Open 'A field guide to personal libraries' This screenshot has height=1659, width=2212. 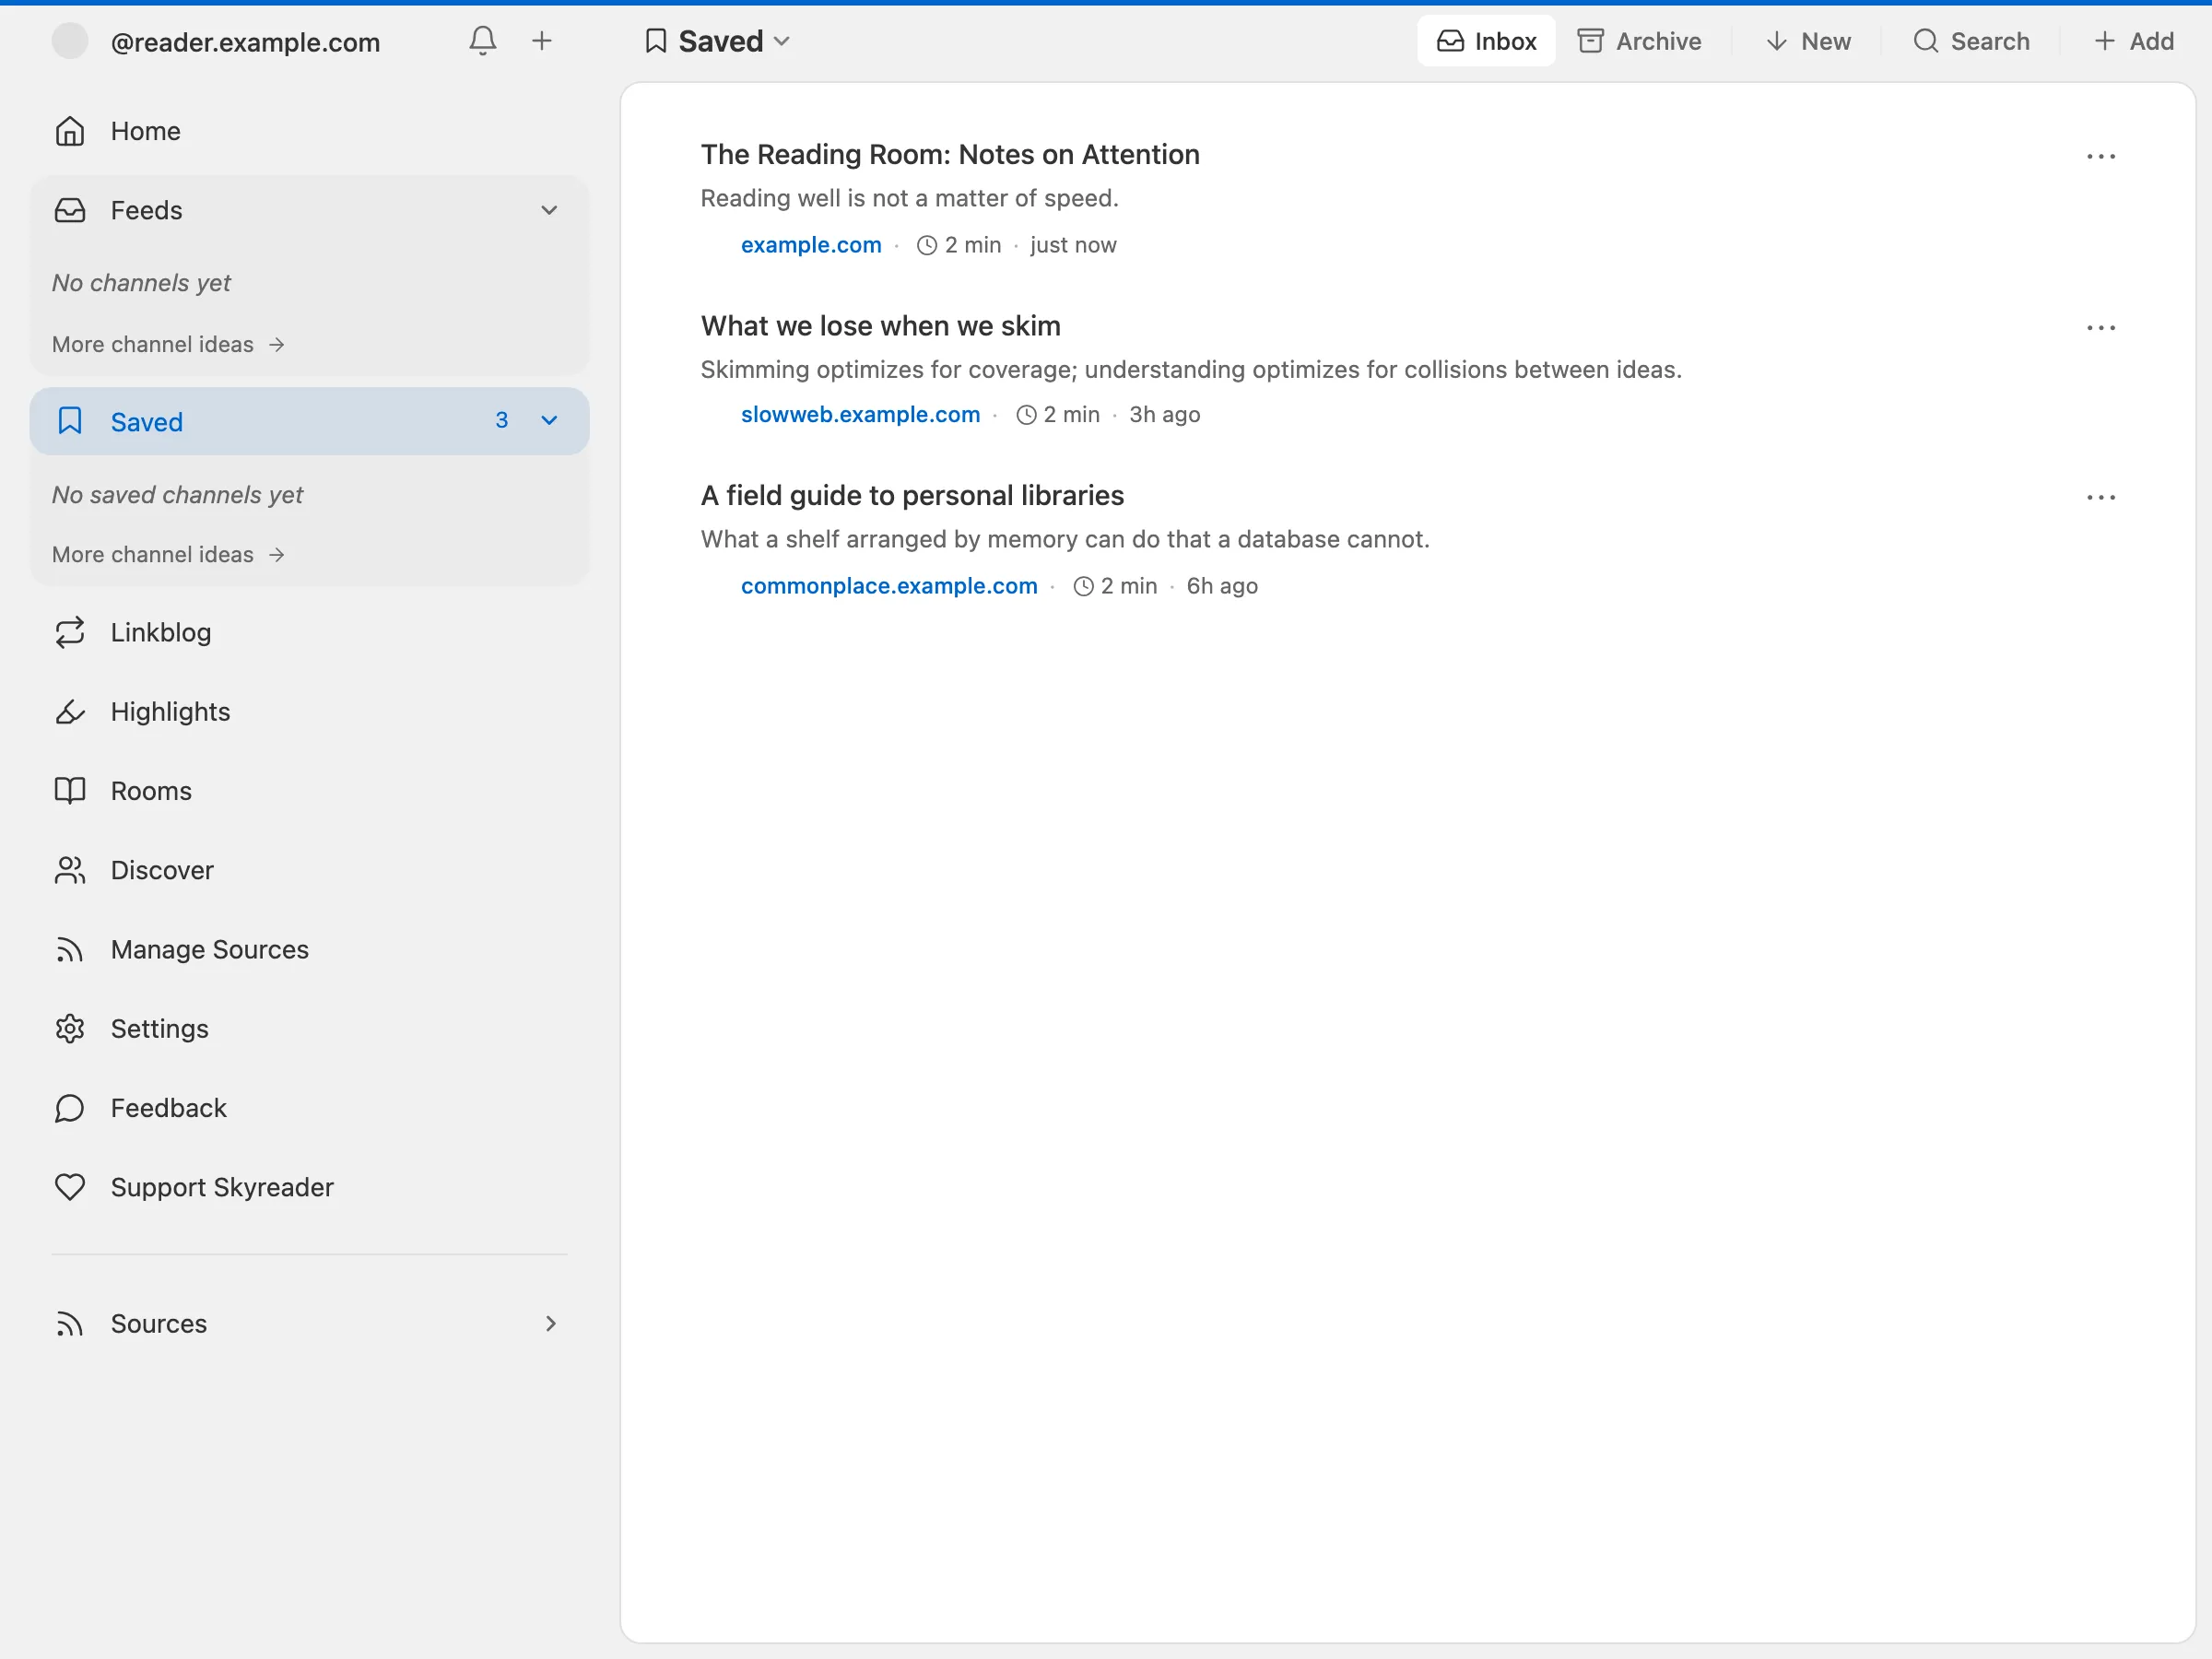pyautogui.click(x=912, y=496)
